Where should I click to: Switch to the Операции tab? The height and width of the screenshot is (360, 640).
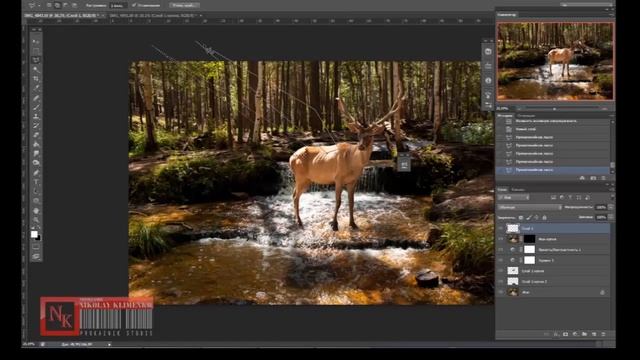tap(526, 116)
